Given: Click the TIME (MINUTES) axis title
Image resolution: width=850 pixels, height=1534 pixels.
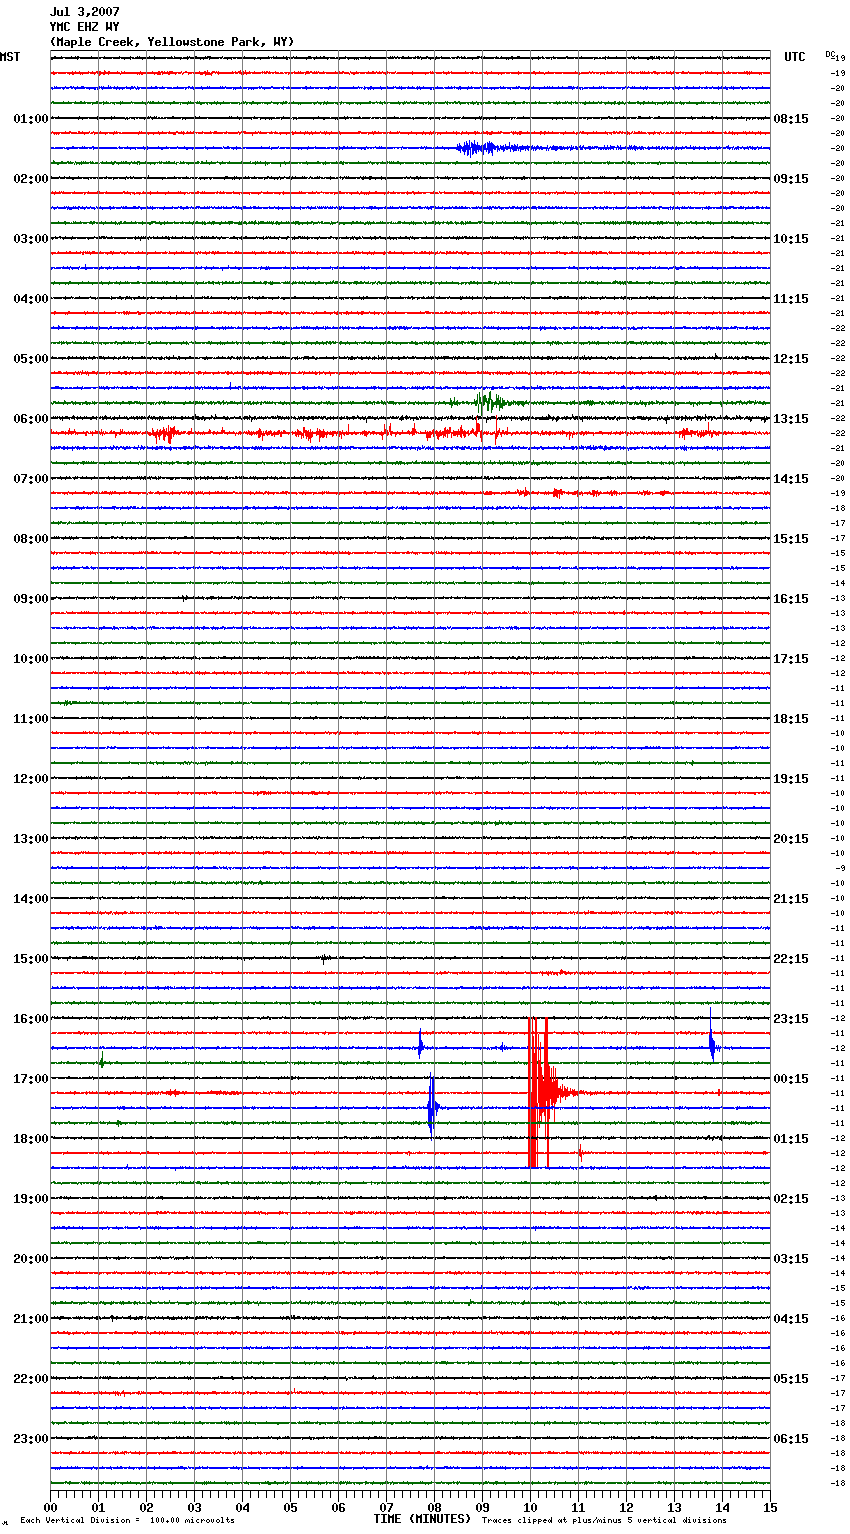Looking at the screenshot, I should 422,1519.
